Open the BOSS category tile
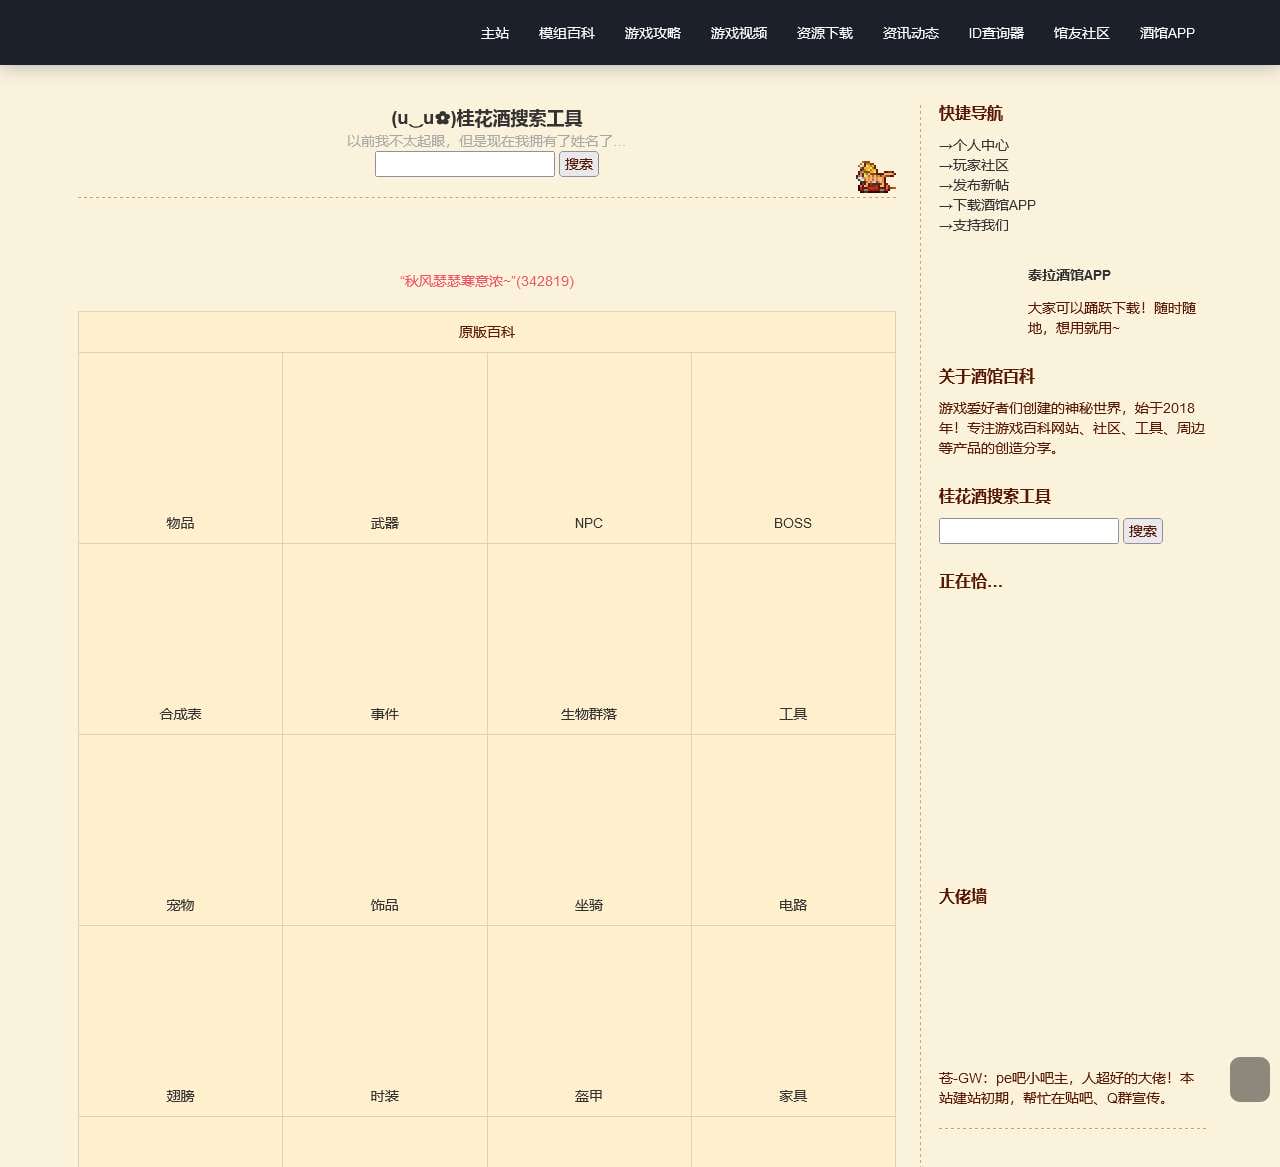 tap(793, 447)
